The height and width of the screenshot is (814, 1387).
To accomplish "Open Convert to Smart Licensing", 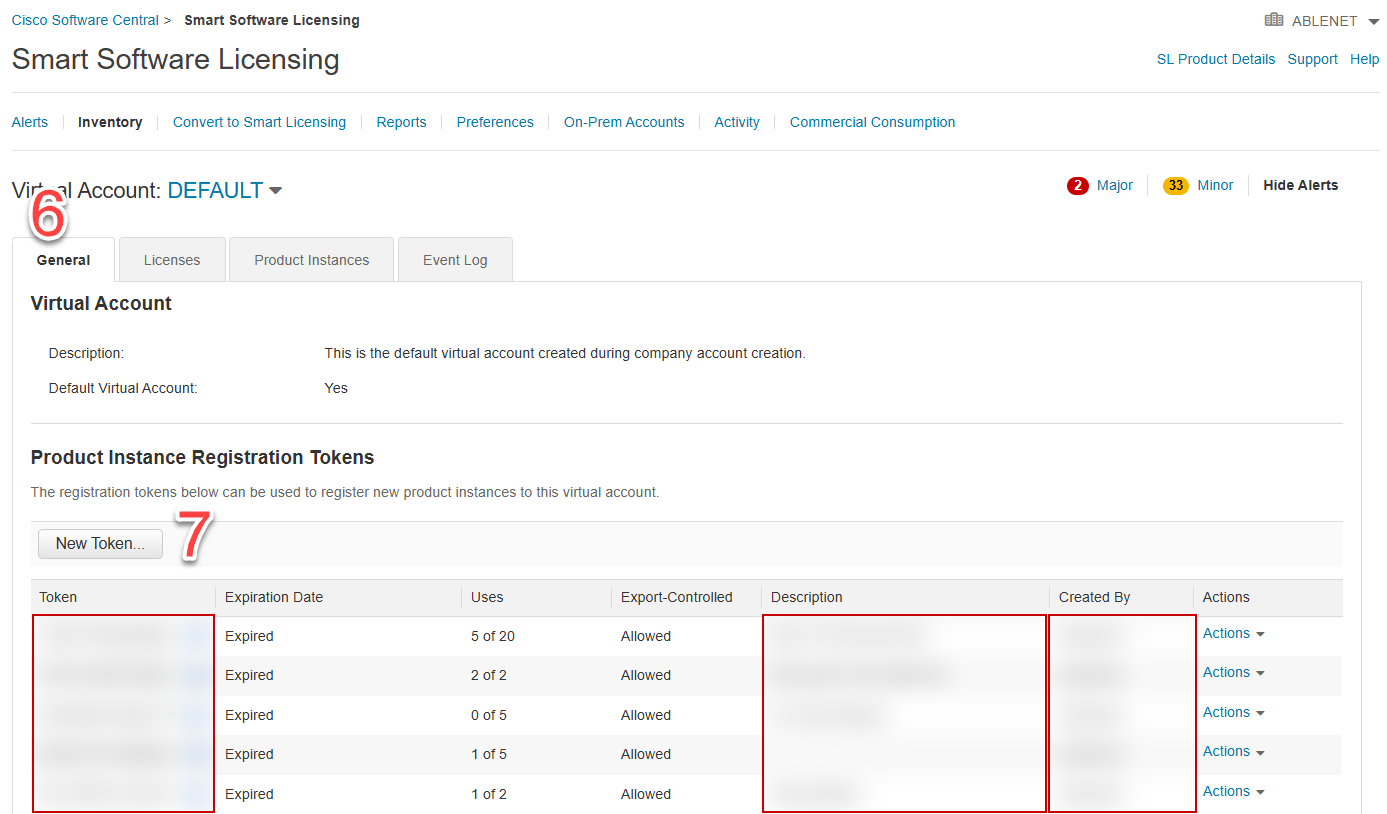I will point(259,122).
